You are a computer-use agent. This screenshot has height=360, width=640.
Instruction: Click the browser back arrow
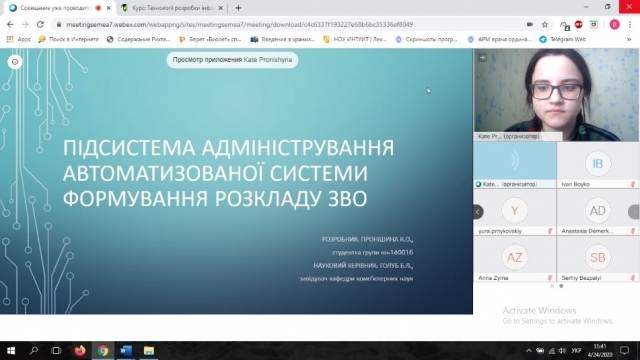[x=10, y=24]
